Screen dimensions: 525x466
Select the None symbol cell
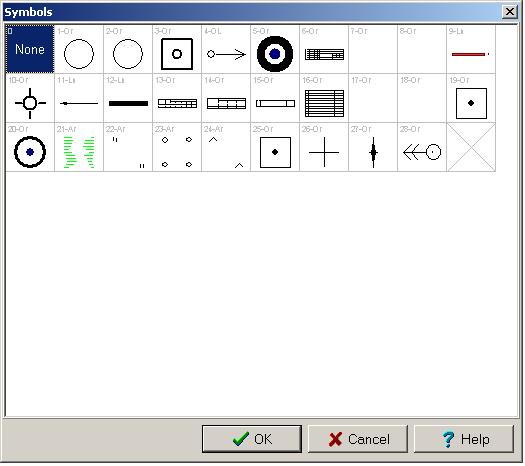[30, 49]
